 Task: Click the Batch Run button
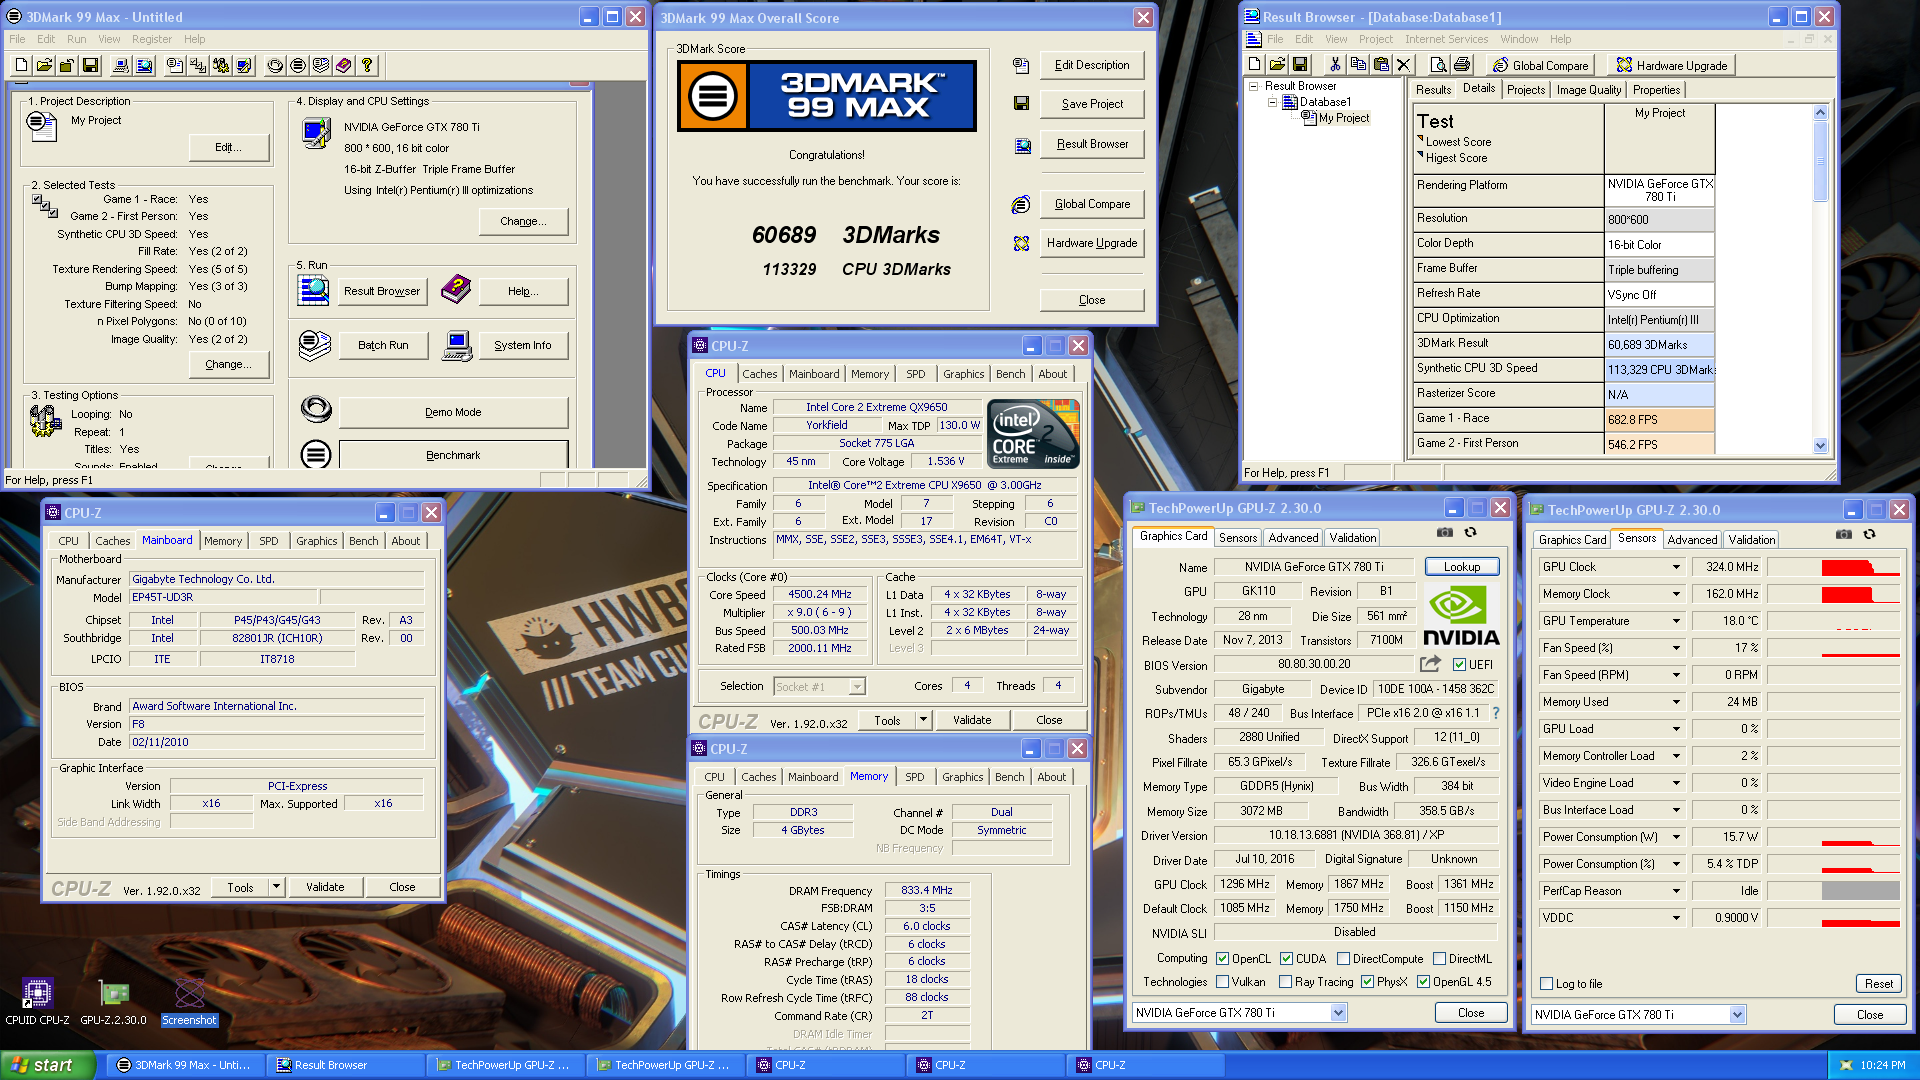point(383,345)
